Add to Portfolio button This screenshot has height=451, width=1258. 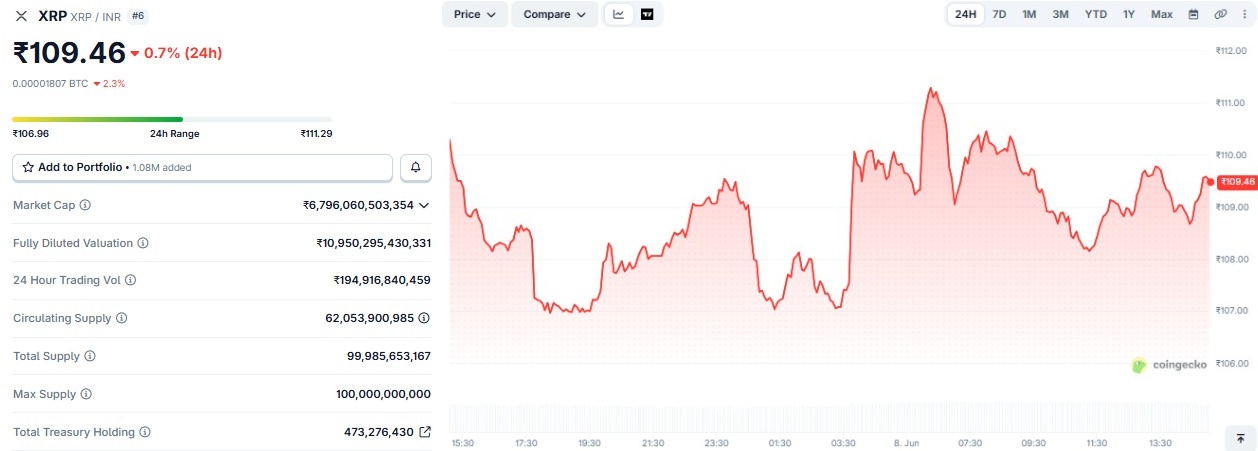click(x=202, y=168)
